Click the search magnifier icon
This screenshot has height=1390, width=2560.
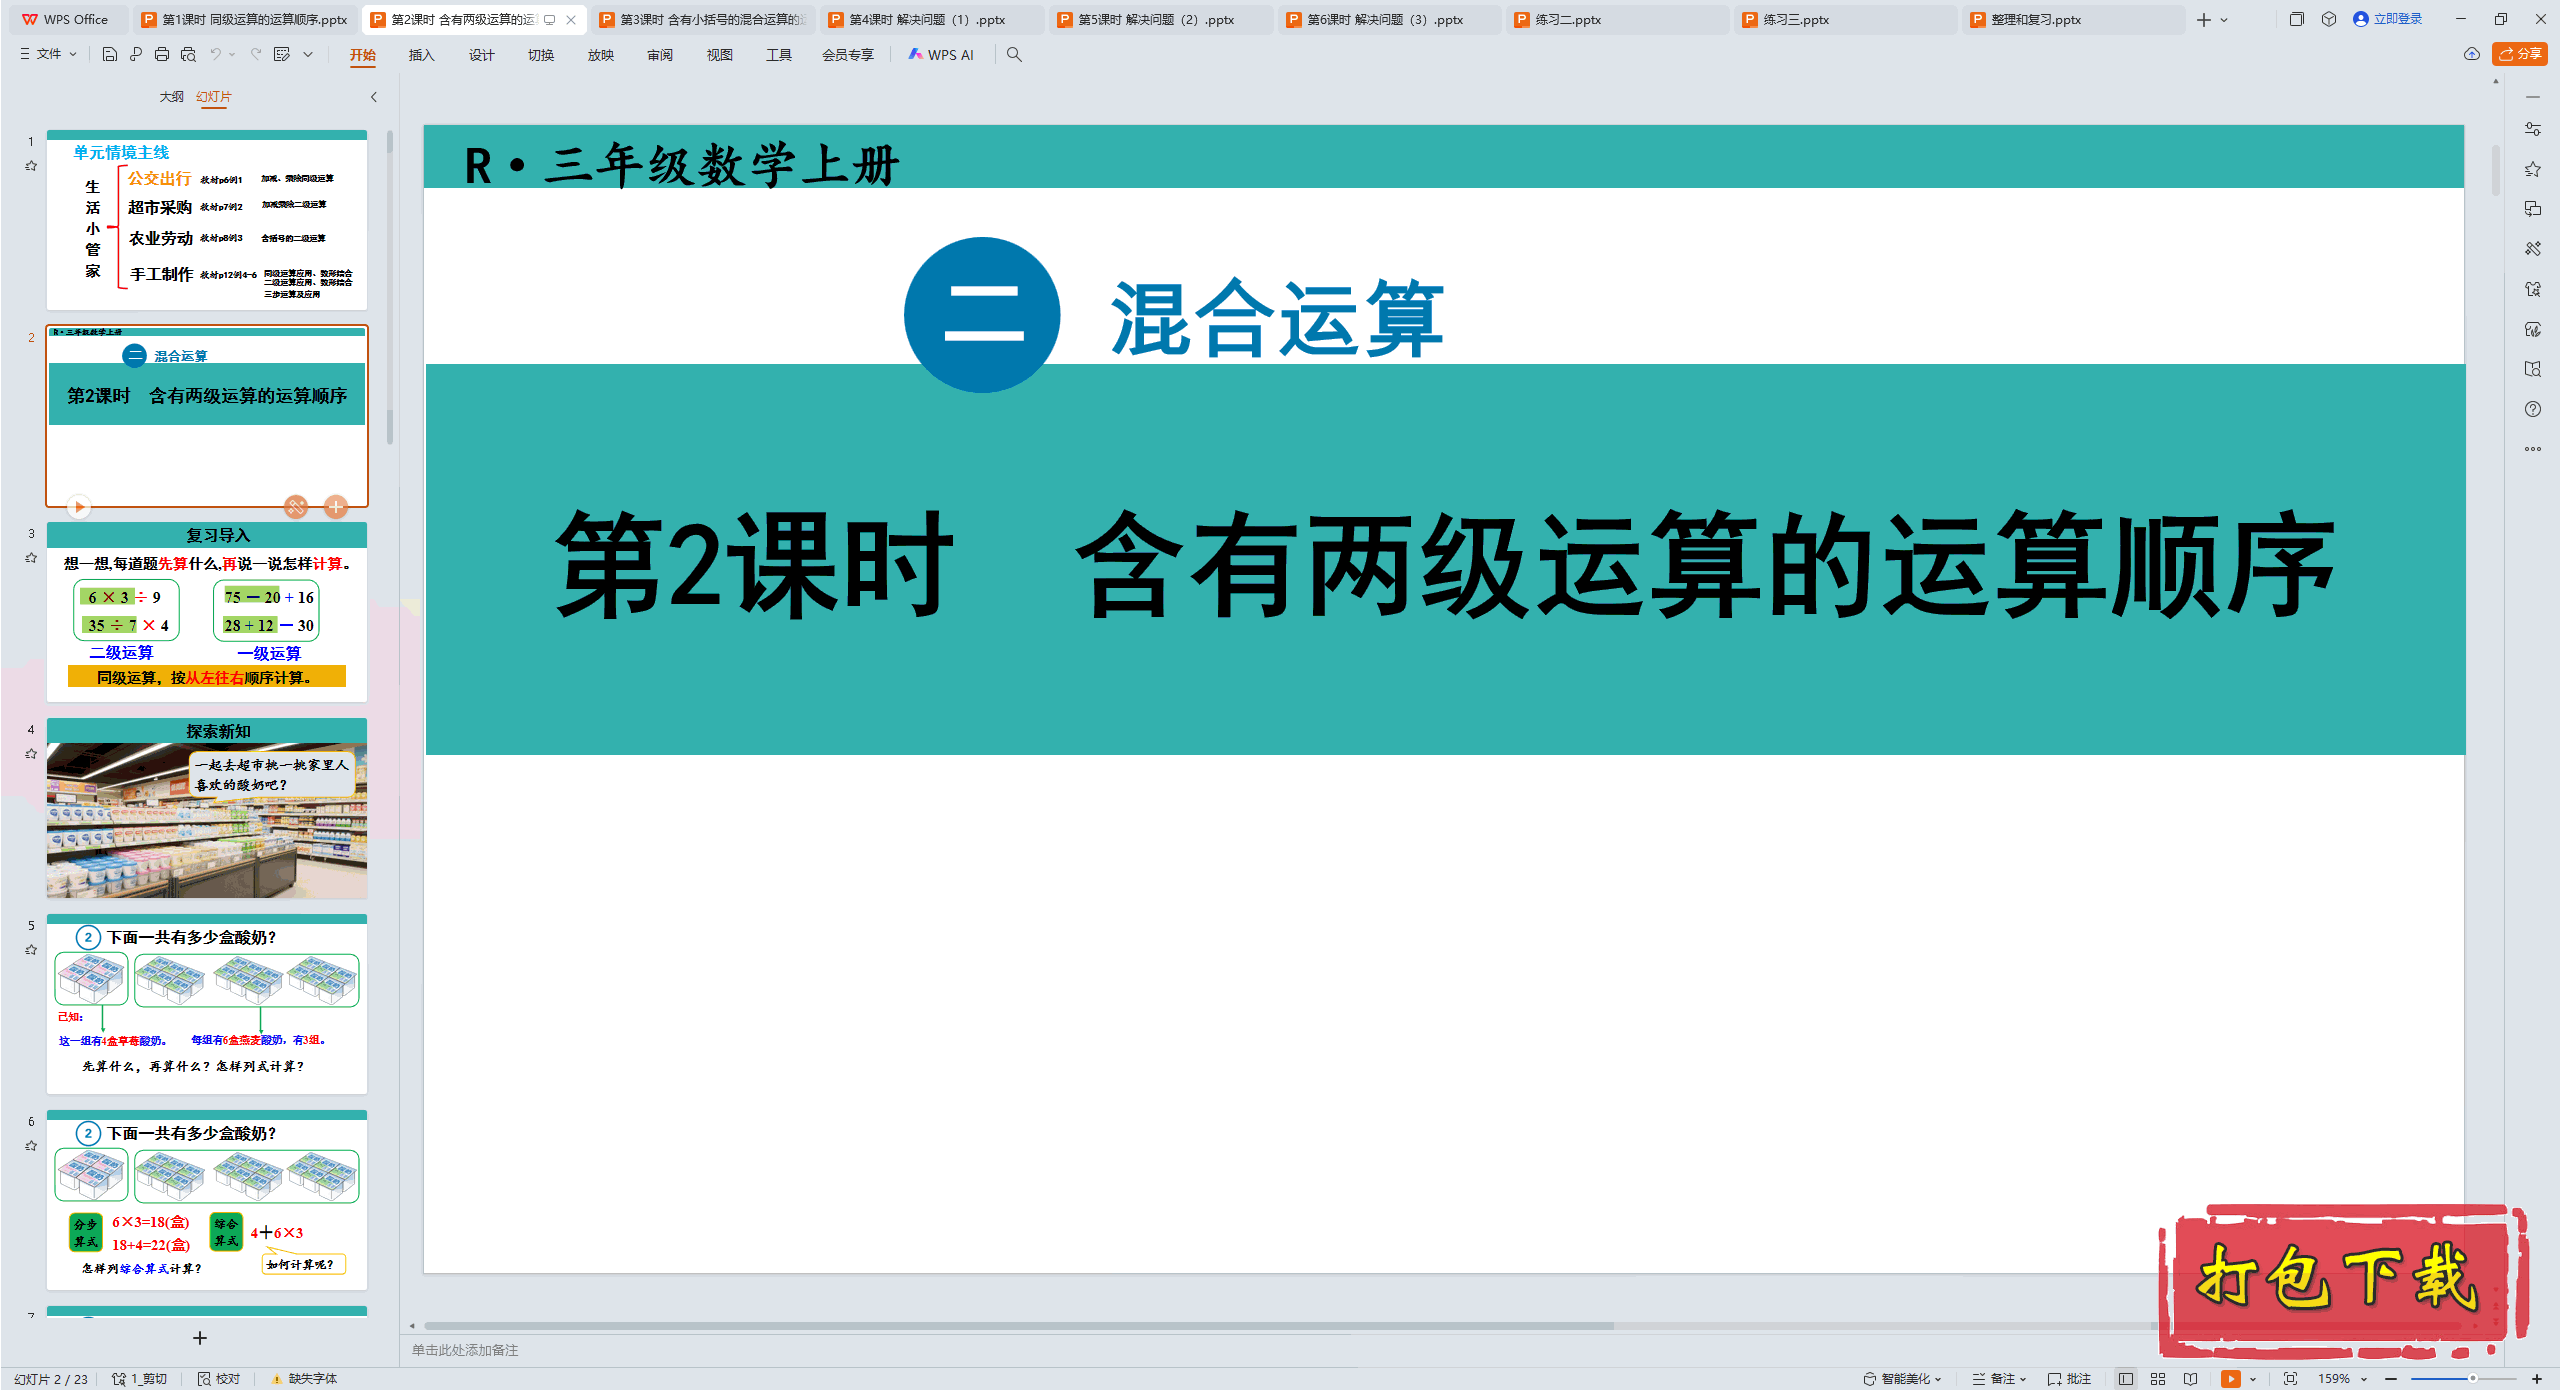[1014, 55]
